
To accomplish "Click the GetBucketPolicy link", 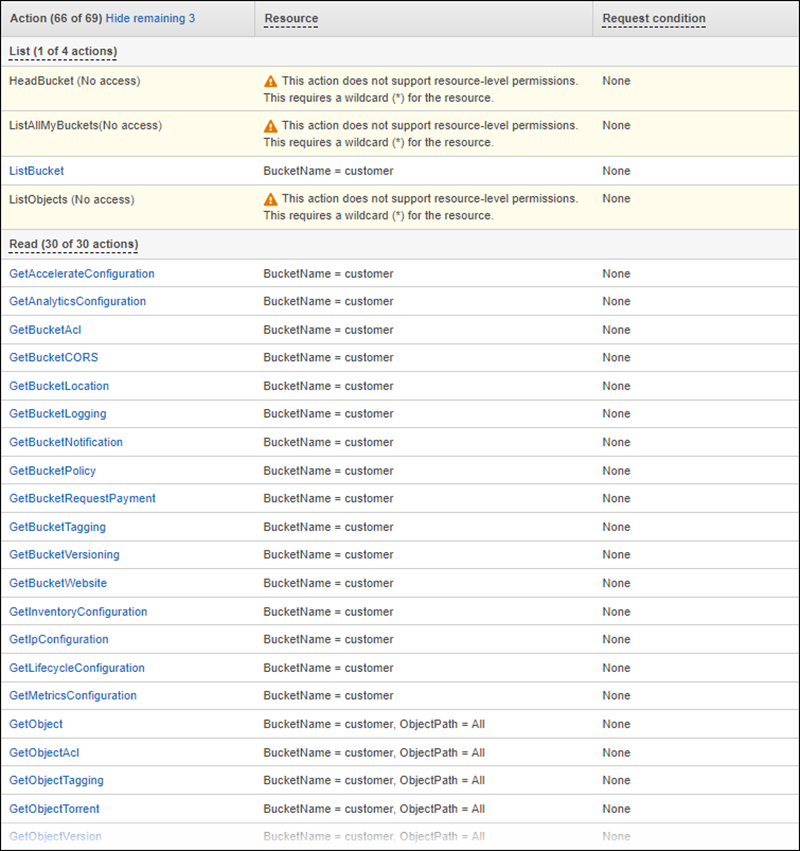I will [x=52, y=471].
